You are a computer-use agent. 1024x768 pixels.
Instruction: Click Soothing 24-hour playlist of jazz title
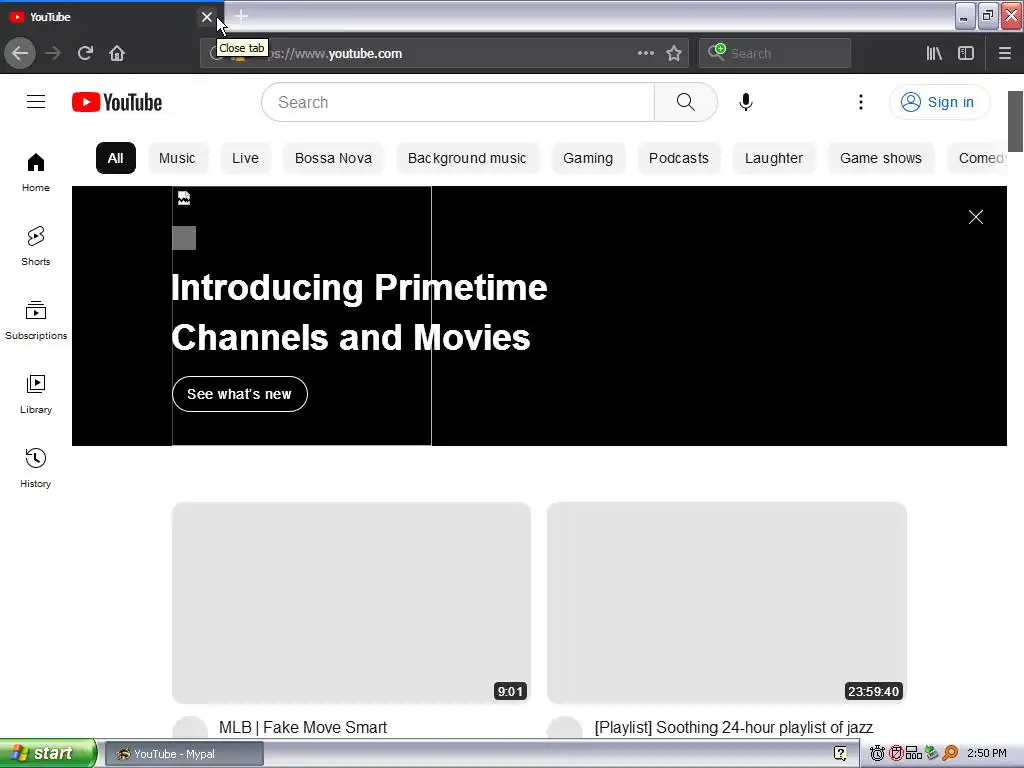click(x=733, y=728)
